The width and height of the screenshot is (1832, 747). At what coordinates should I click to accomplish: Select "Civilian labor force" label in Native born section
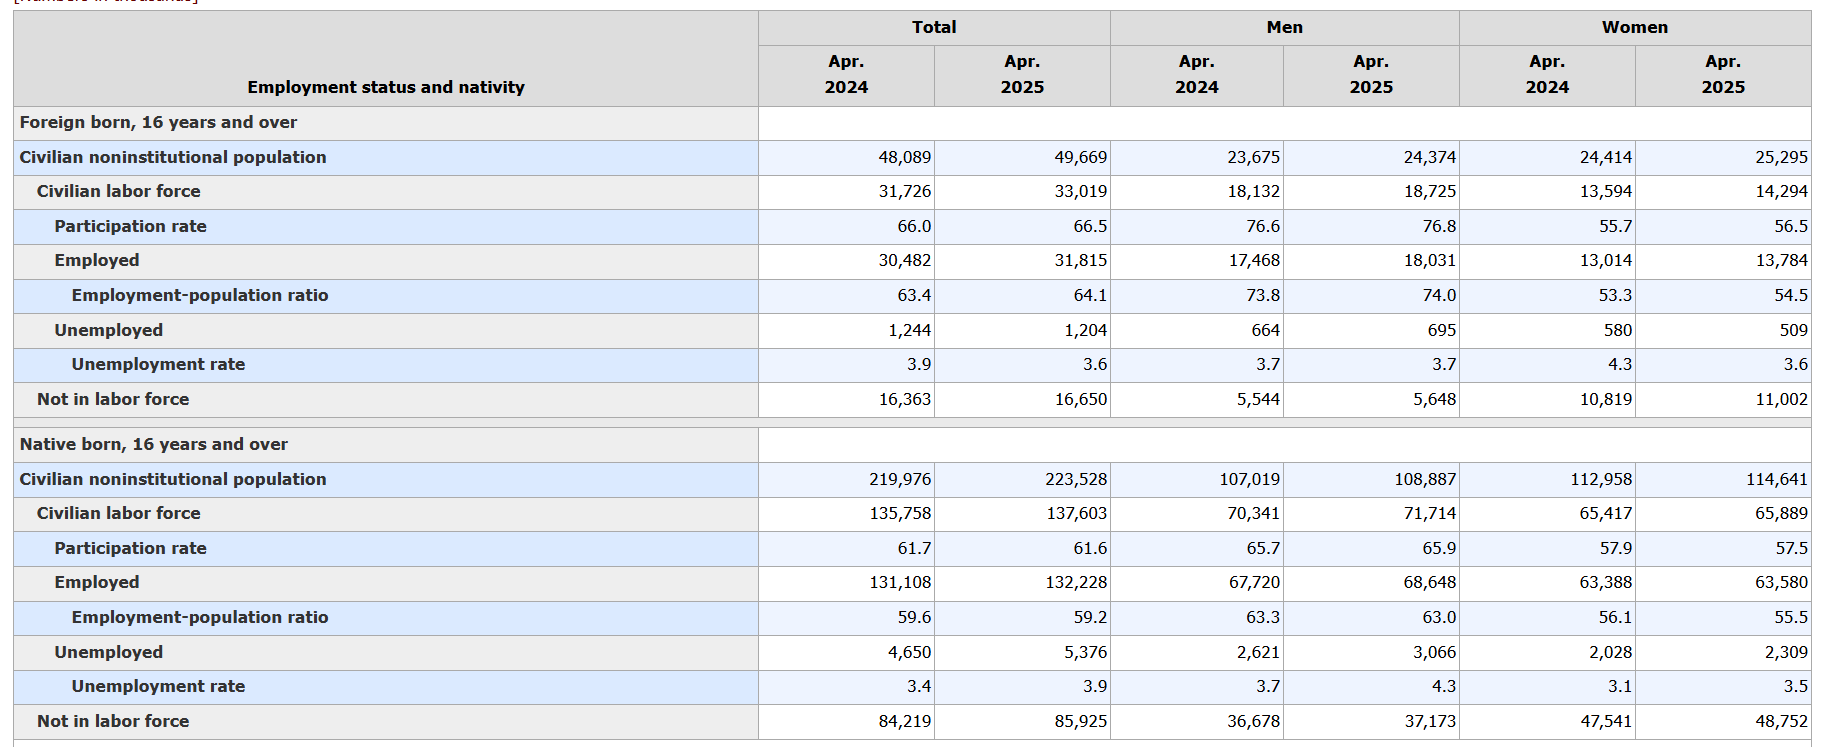point(118,513)
